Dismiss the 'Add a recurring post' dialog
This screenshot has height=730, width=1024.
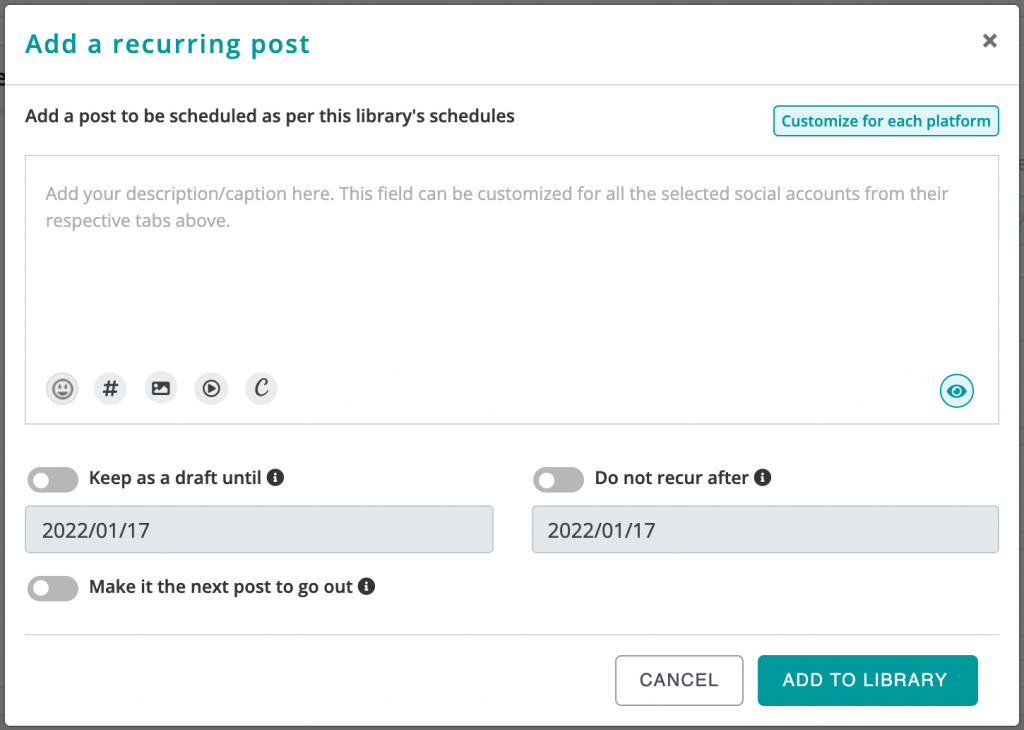[989, 41]
